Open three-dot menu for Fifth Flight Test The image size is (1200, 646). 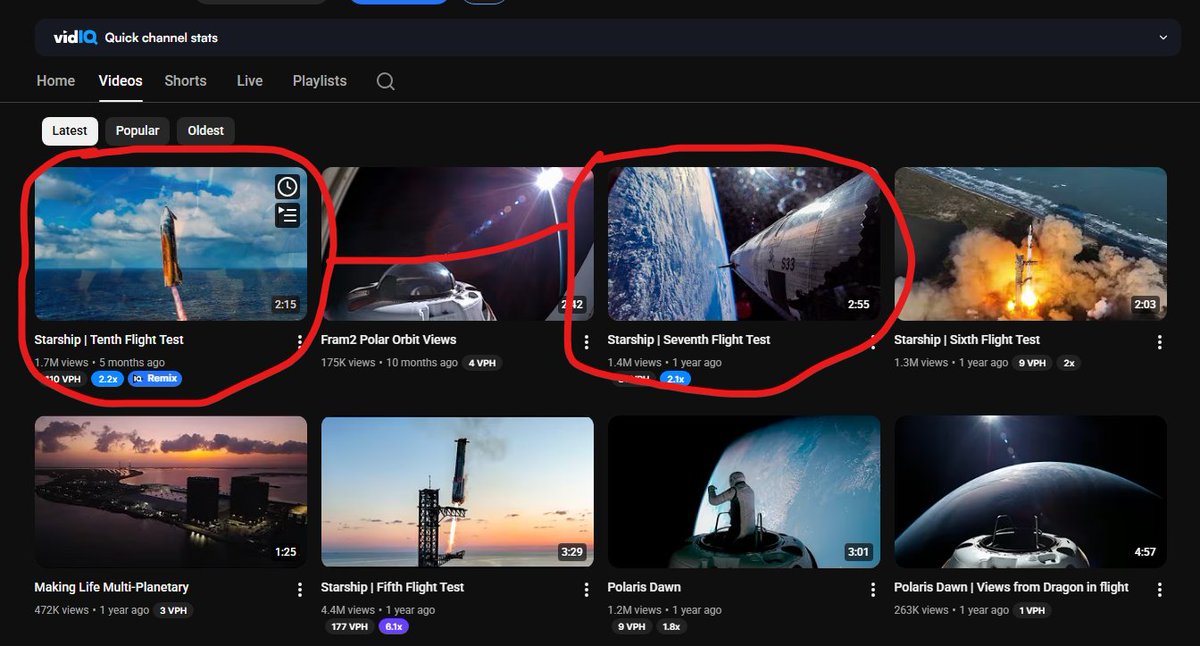point(586,590)
